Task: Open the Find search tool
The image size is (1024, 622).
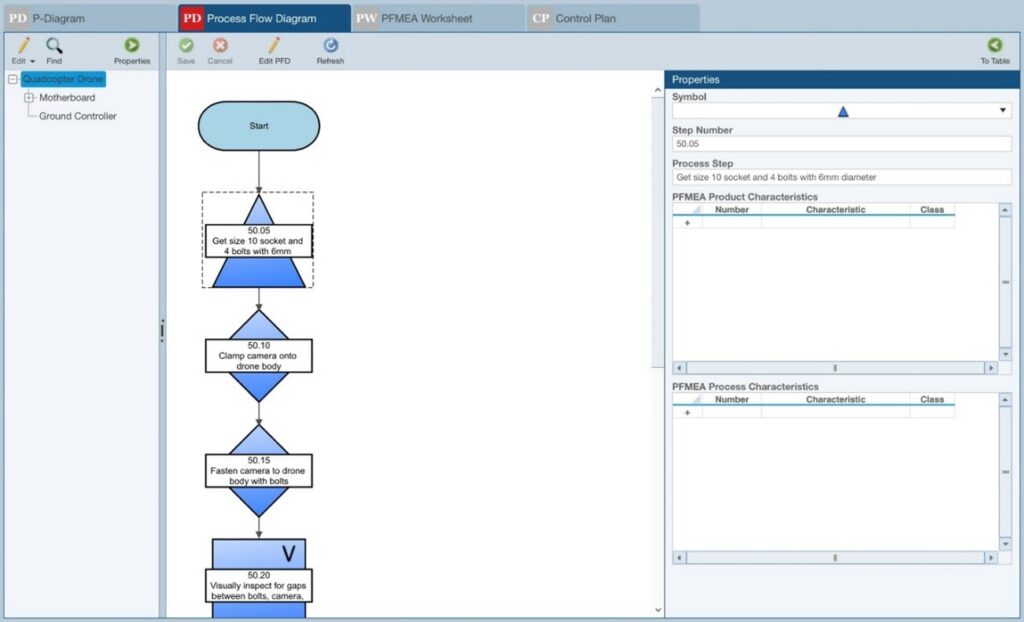Action: [x=54, y=45]
